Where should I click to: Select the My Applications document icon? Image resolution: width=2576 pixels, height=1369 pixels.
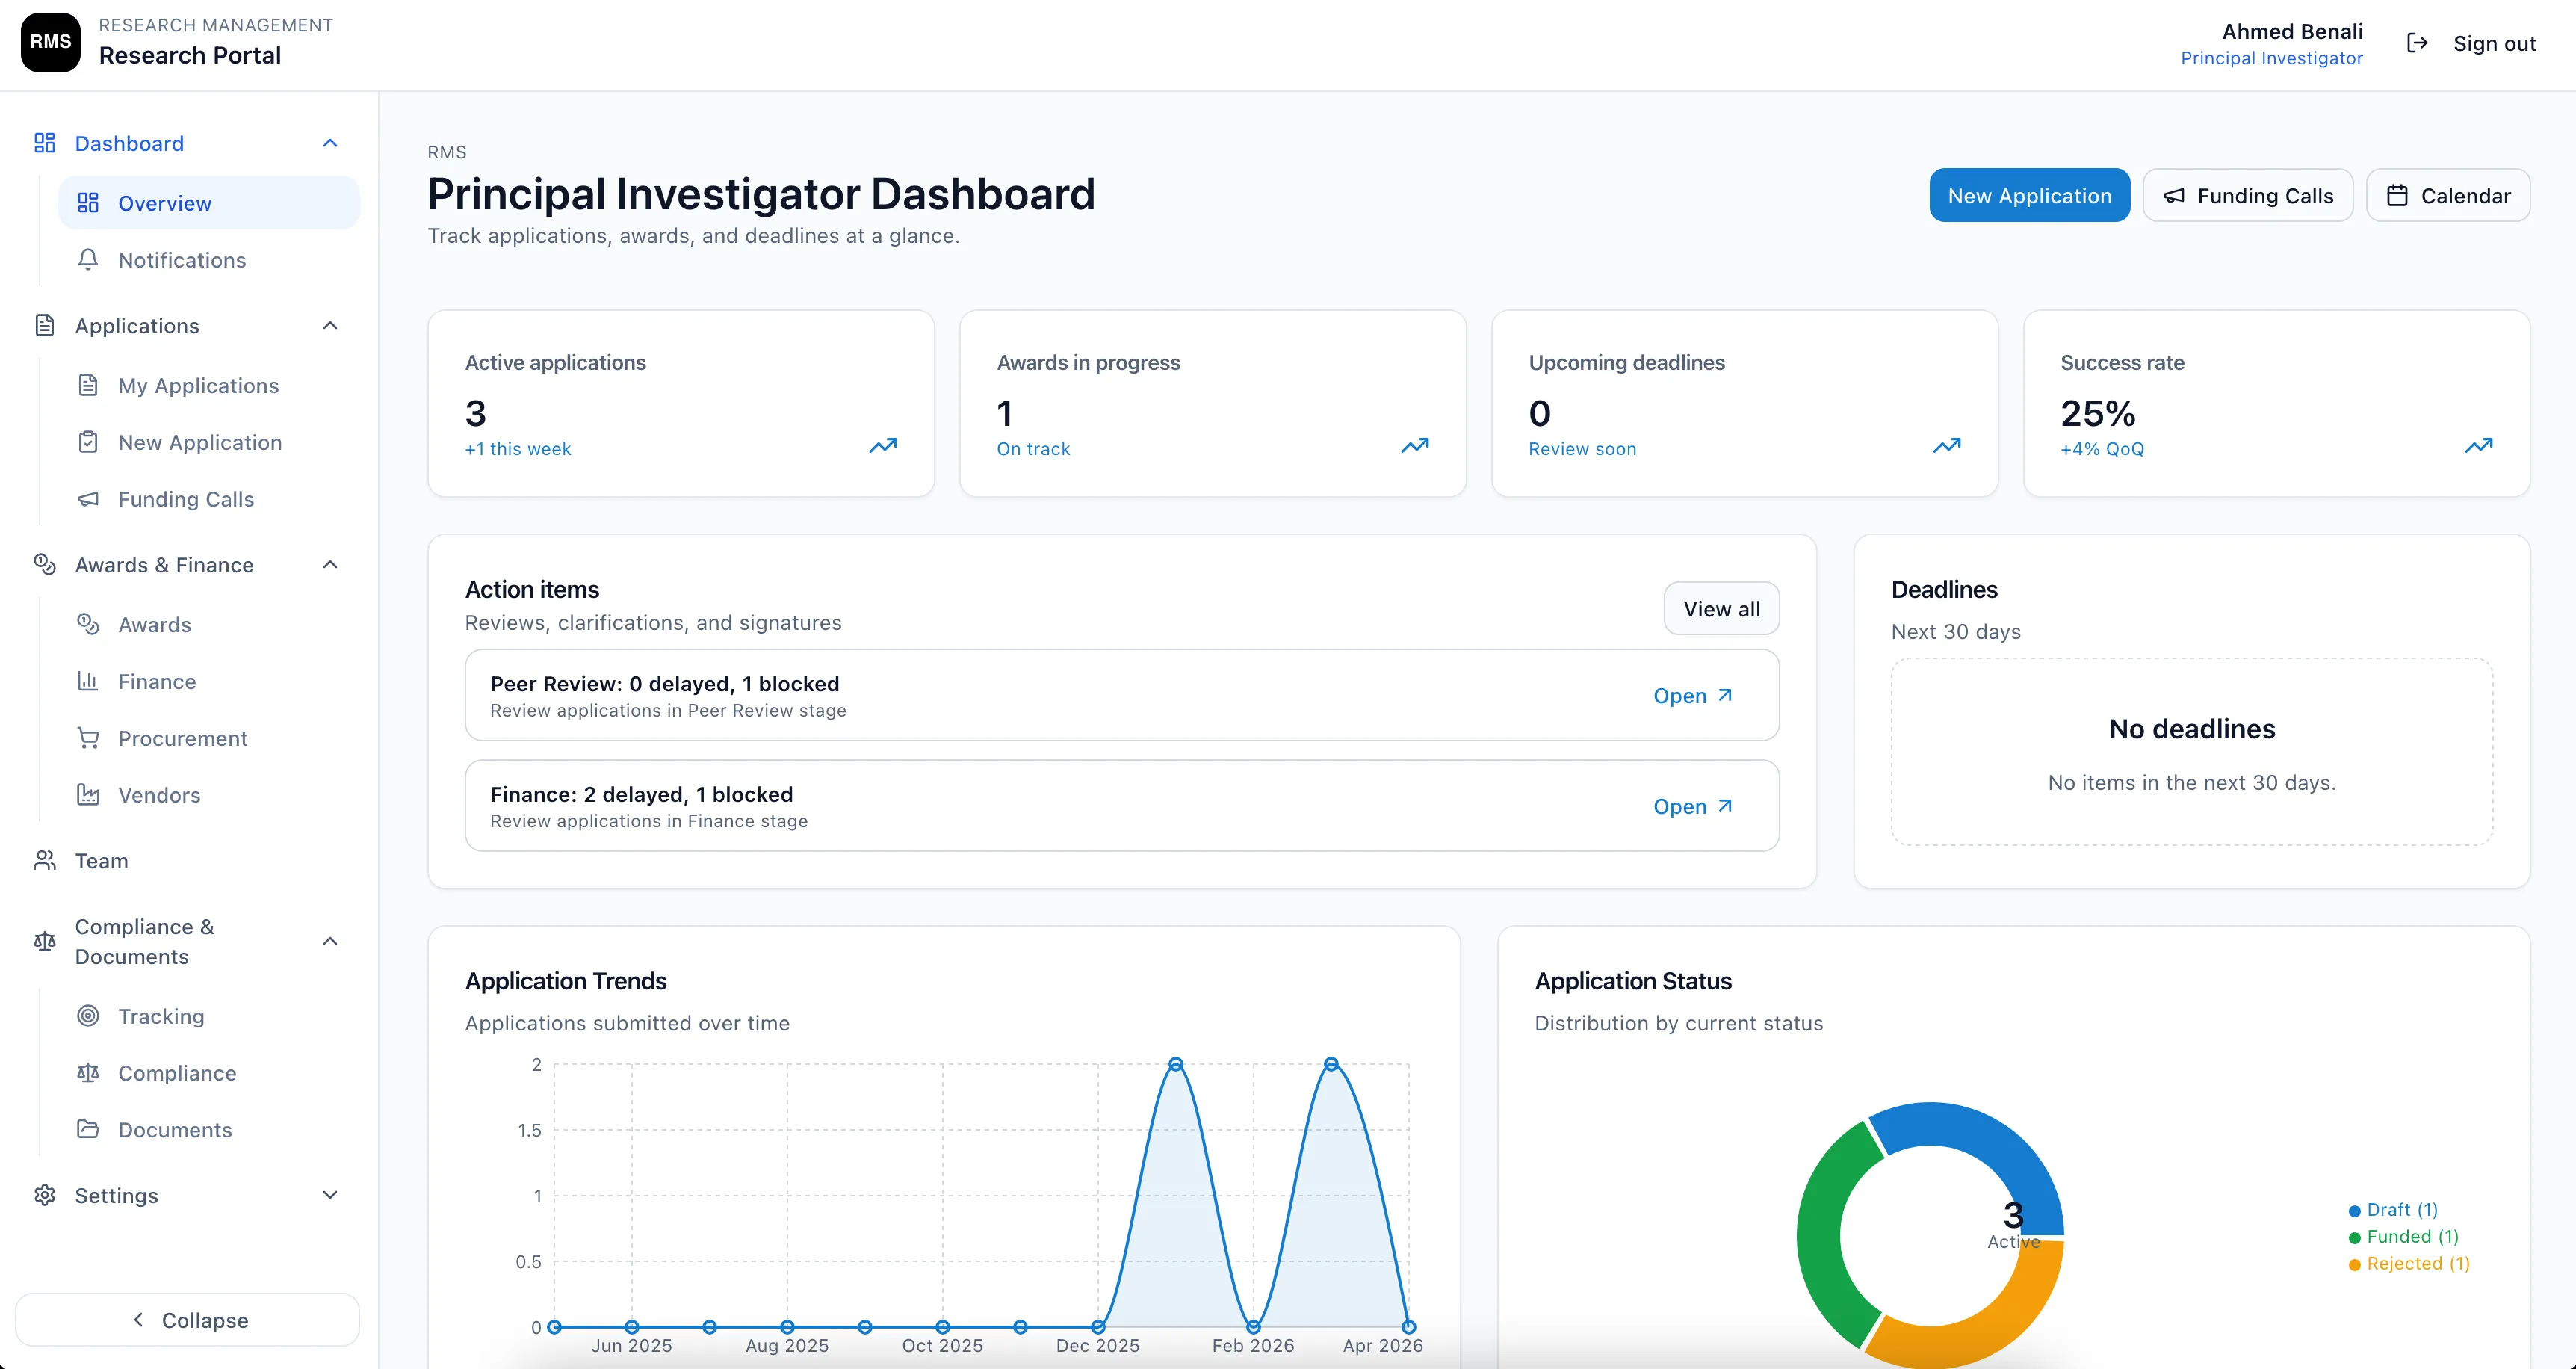click(89, 385)
